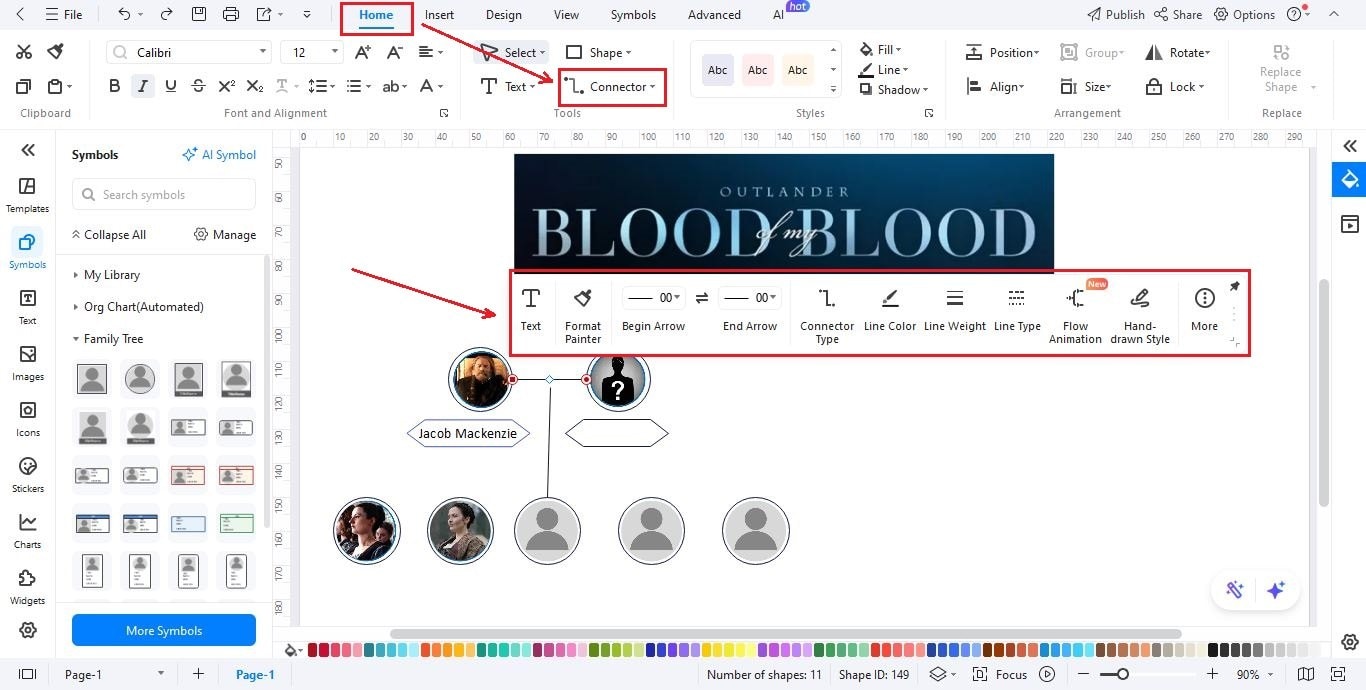Open the Text sidebar panel
Image resolution: width=1366 pixels, height=690 pixels.
28,306
